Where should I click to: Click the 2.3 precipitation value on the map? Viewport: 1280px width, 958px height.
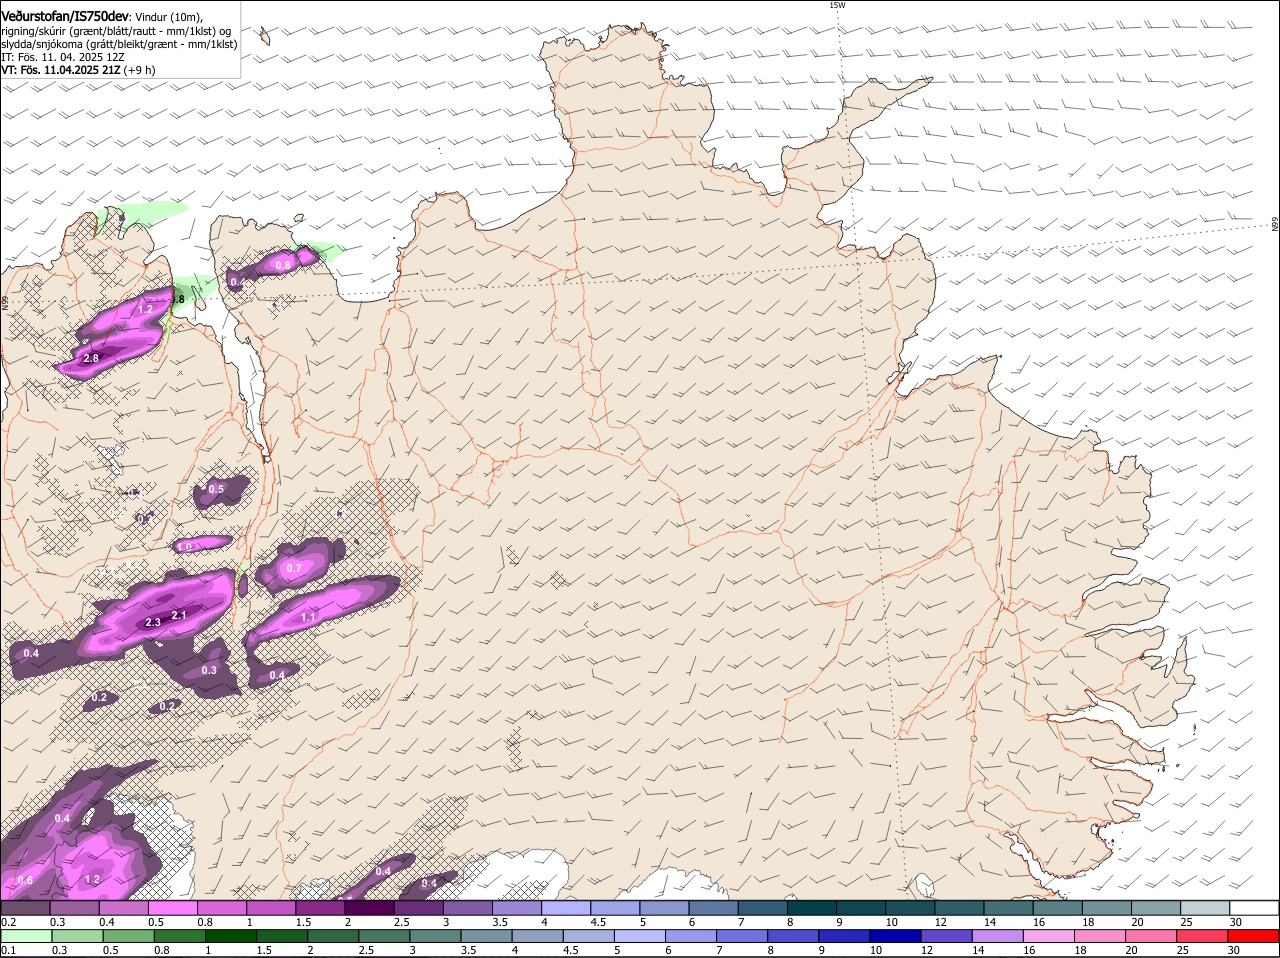click(153, 622)
